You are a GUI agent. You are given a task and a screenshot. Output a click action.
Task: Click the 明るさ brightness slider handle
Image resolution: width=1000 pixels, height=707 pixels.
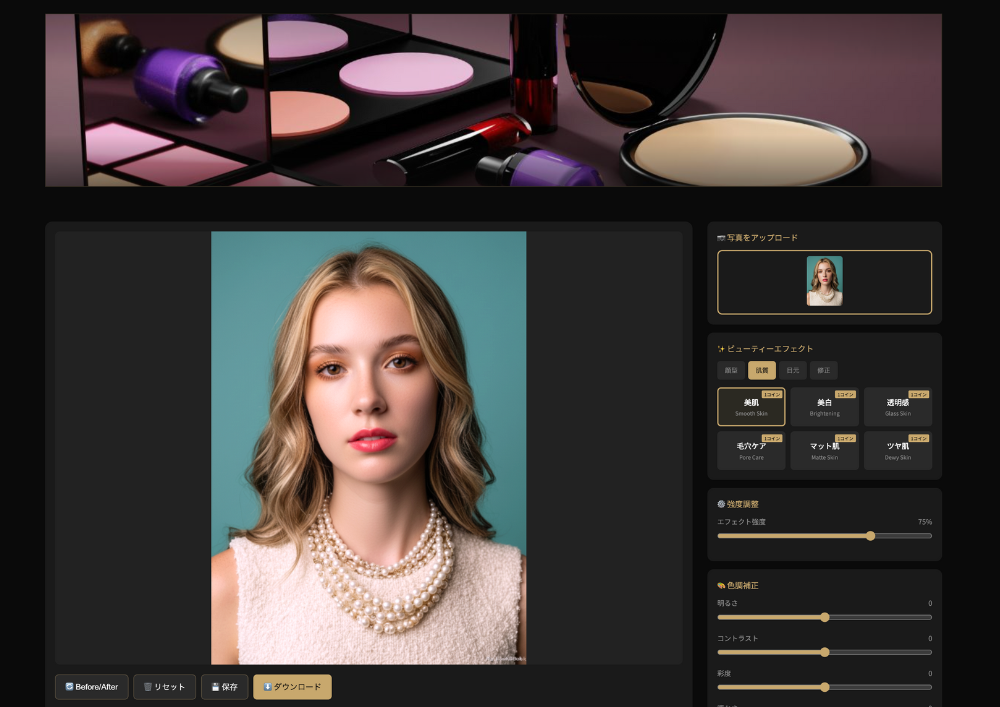825,617
